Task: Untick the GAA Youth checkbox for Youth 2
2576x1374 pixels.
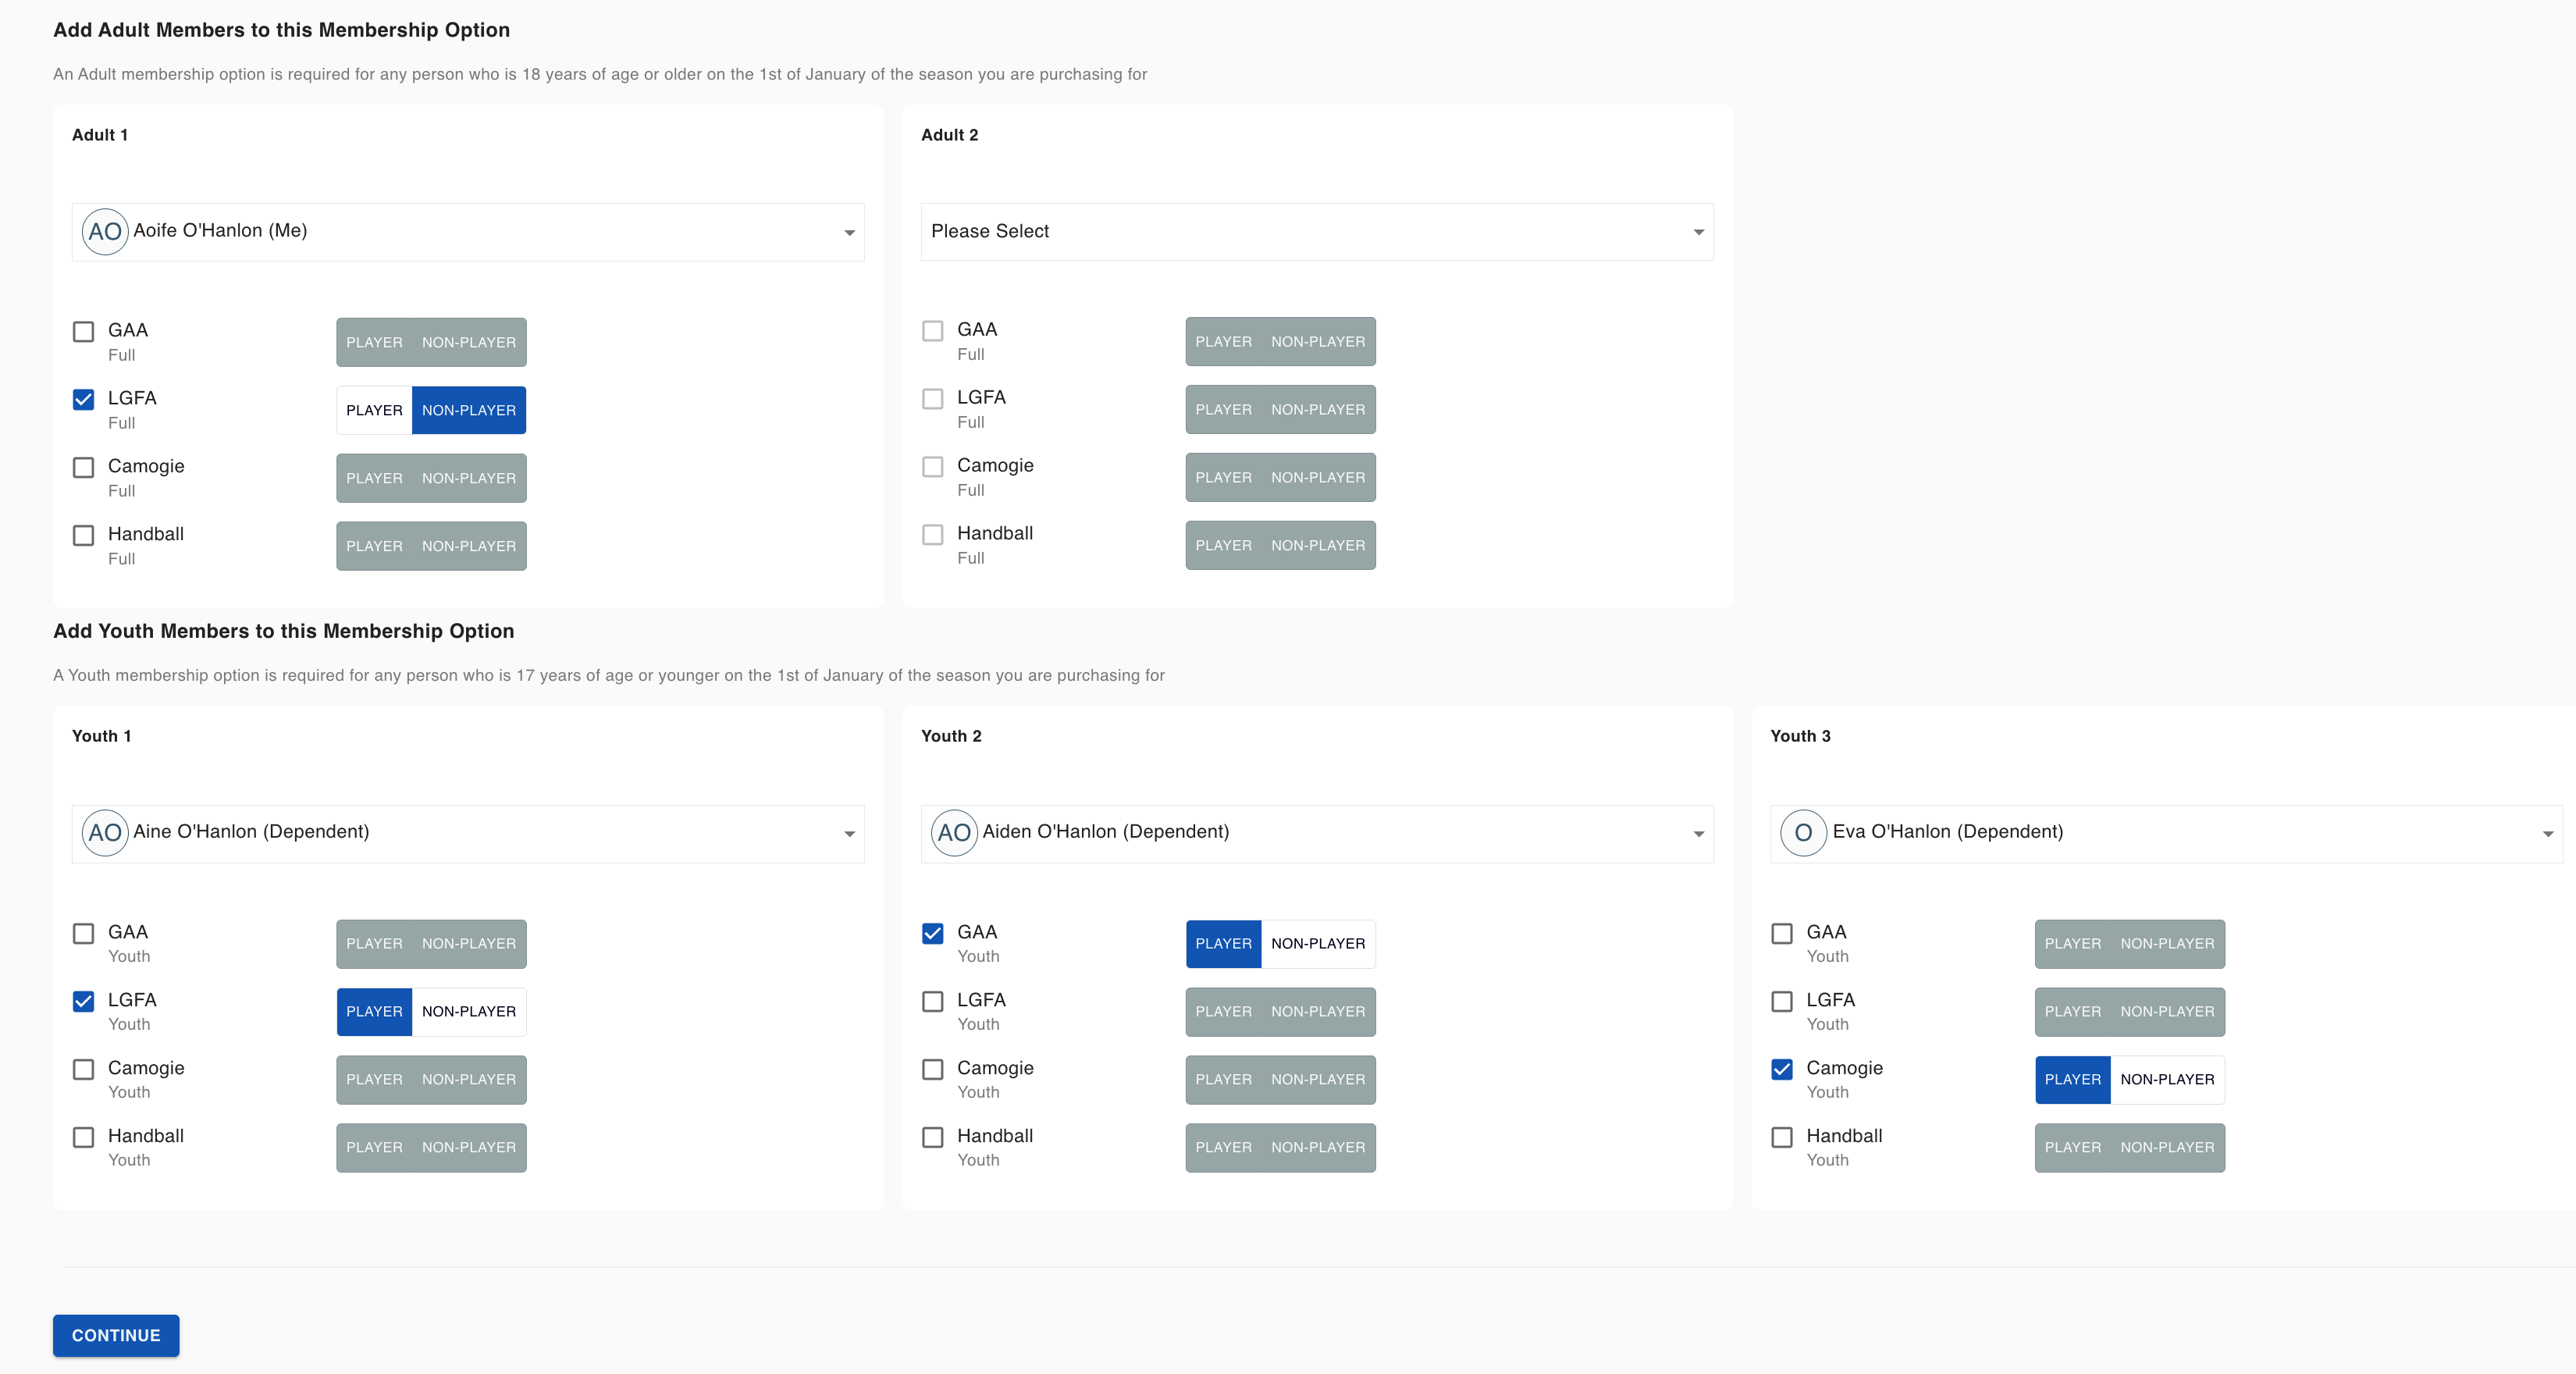Action: click(933, 934)
